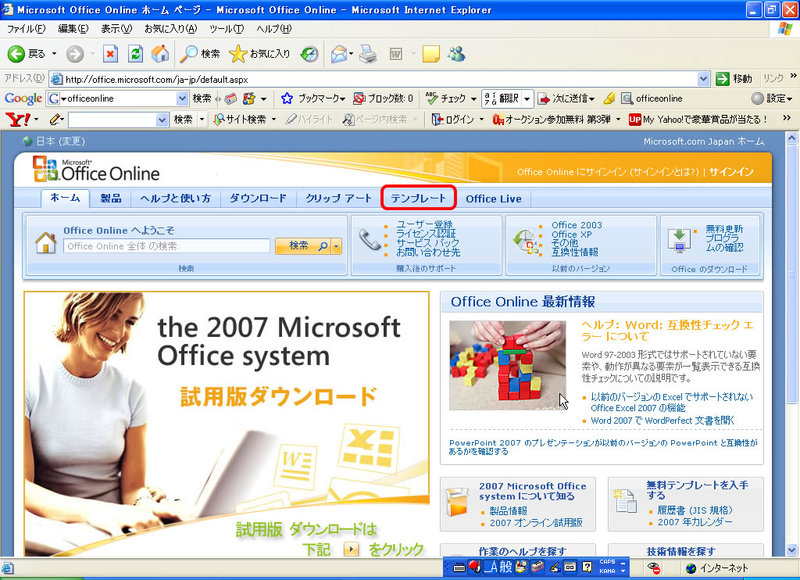
Task: Open the Google search box dropdown
Action: click(x=182, y=98)
